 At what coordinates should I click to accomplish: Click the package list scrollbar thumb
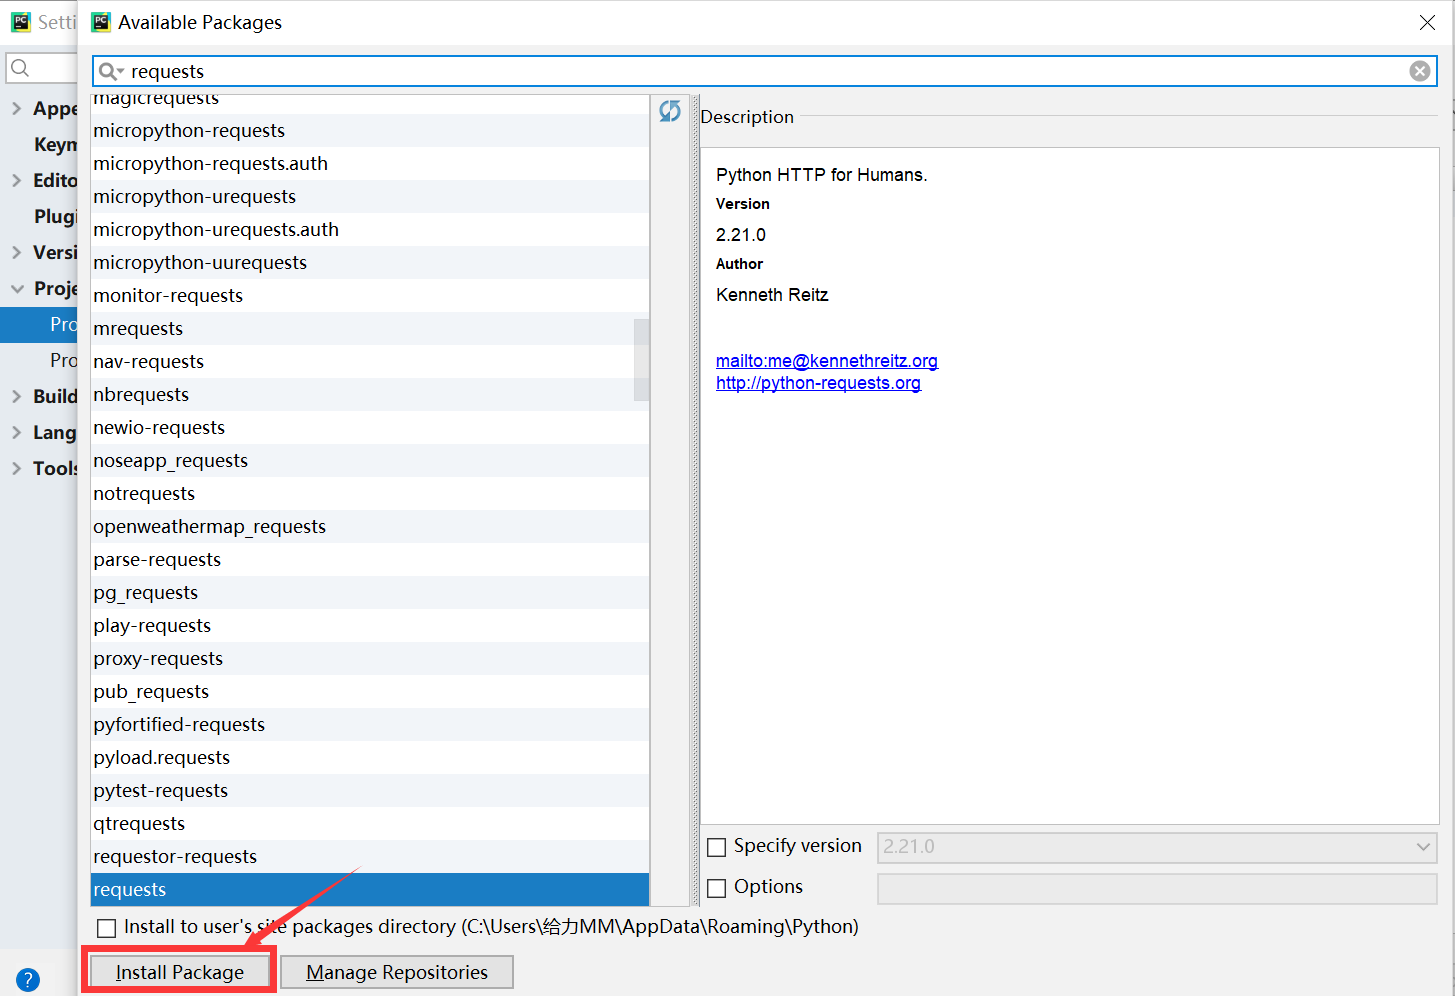click(641, 360)
